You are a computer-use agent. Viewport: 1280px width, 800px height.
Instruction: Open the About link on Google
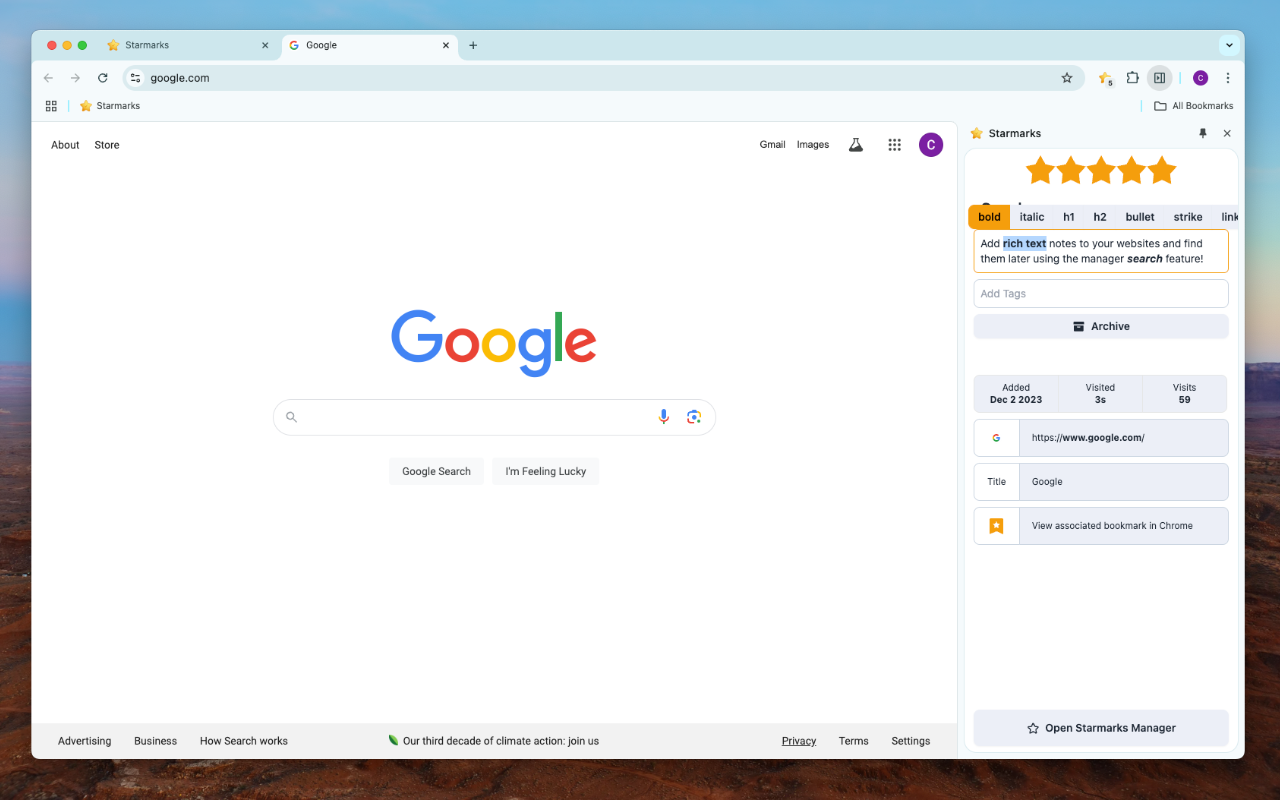click(65, 145)
